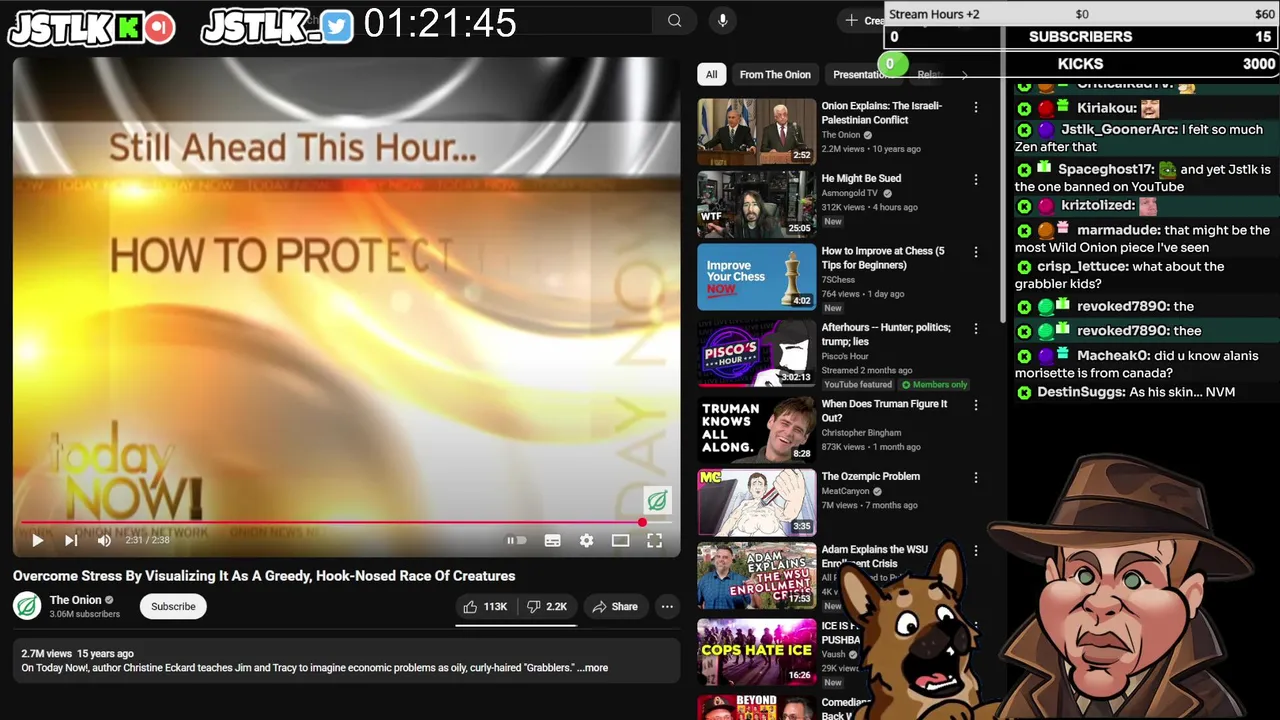
Task: Select the All filter chip
Action: tap(711, 74)
